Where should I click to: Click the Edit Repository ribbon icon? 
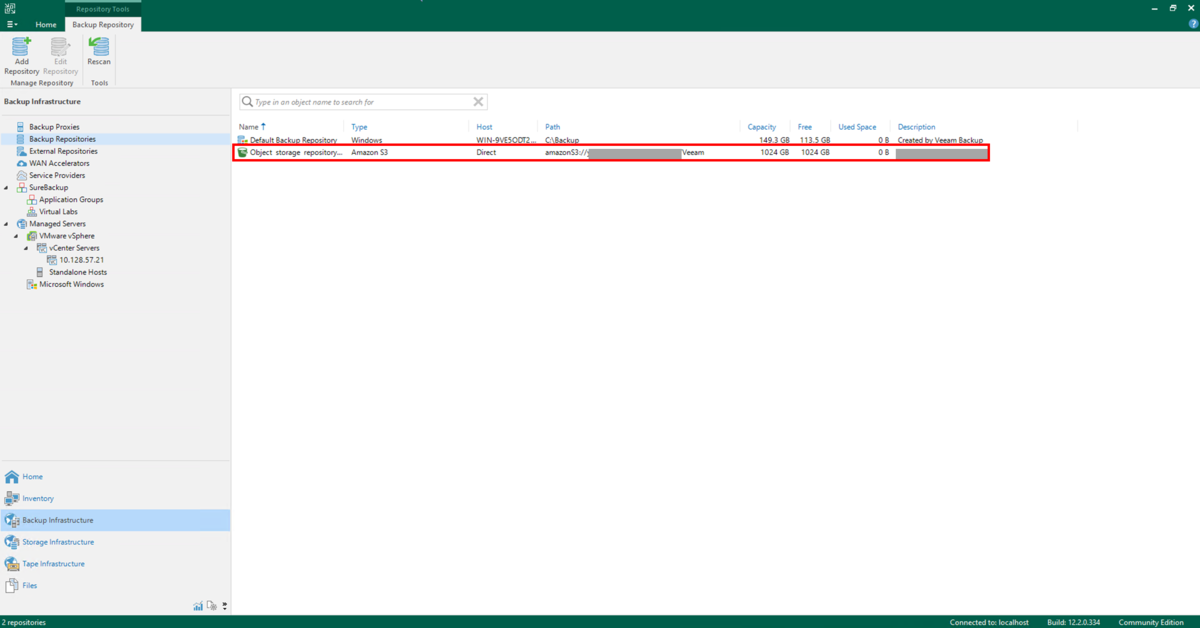click(60, 46)
